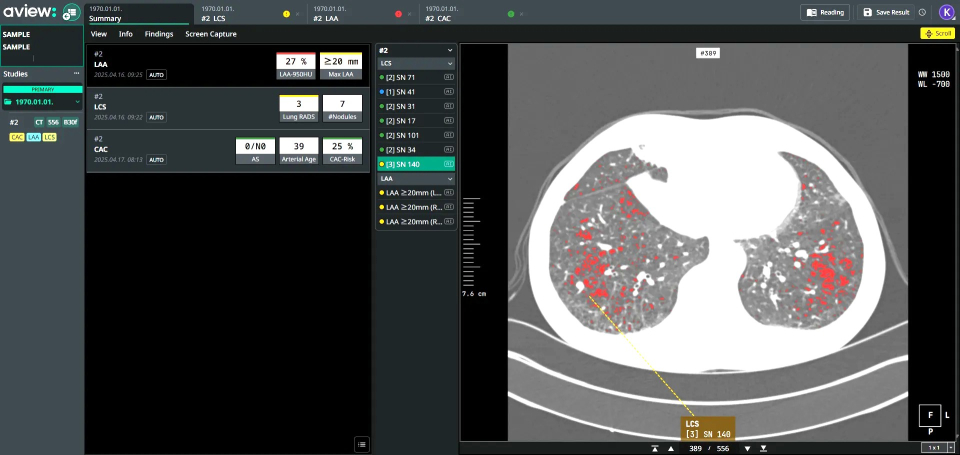This screenshot has height=455, width=960.
Task: Click the clock icon beside Save Result
Action: tap(922, 13)
